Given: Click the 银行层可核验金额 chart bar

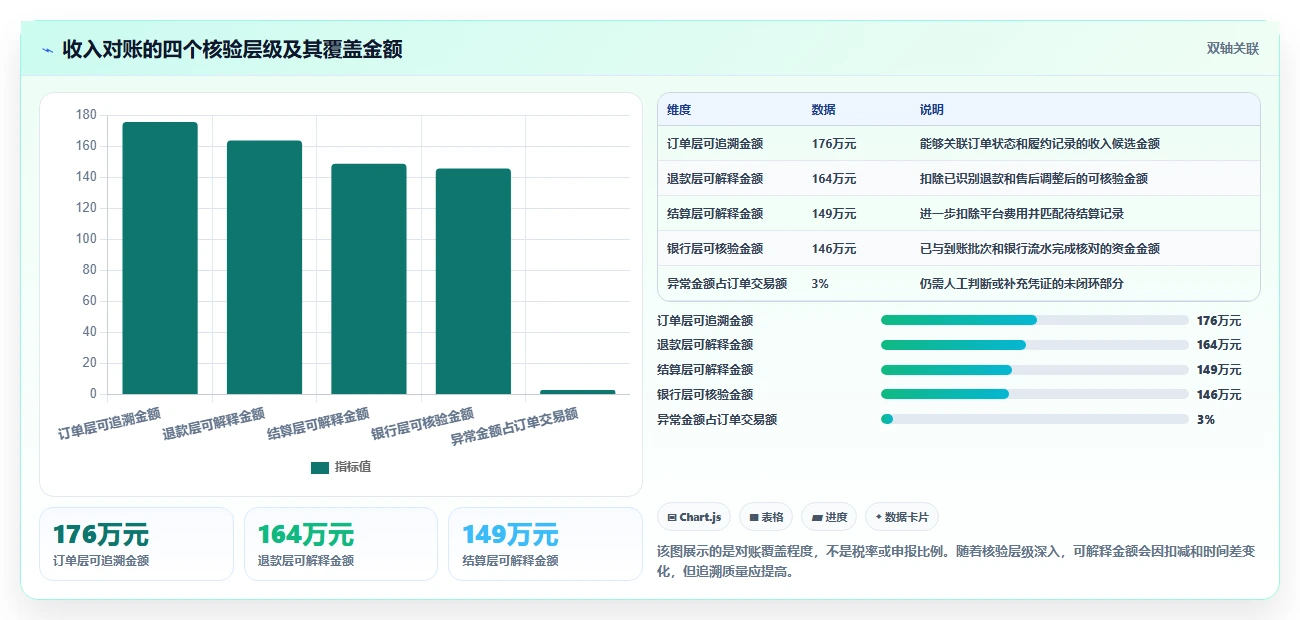Looking at the screenshot, I should tap(473, 281).
